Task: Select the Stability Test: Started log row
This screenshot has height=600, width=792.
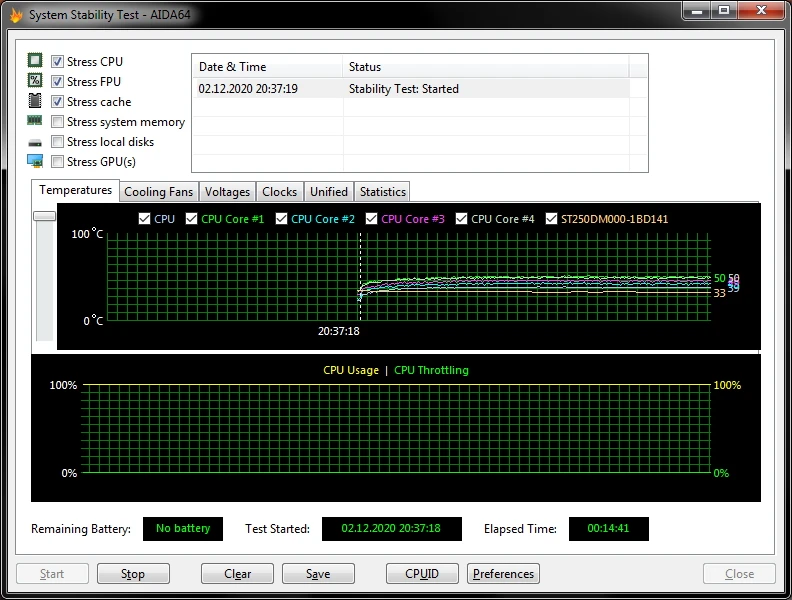Action: pyautogui.click(x=411, y=89)
